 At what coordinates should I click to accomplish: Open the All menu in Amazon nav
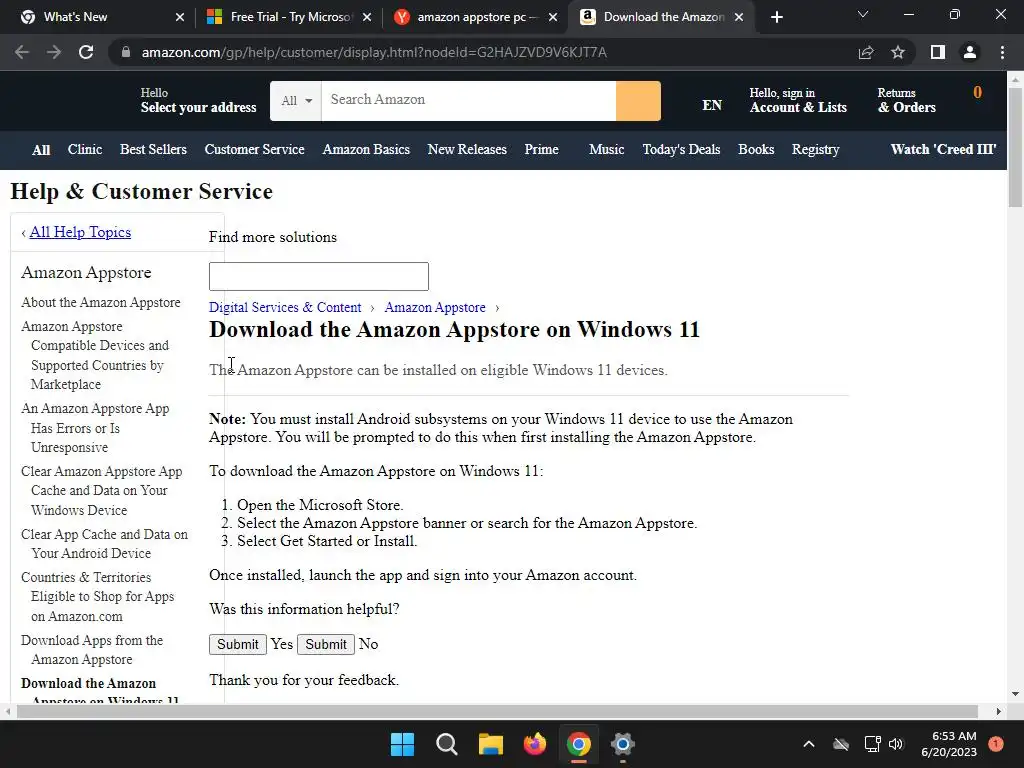(41, 150)
